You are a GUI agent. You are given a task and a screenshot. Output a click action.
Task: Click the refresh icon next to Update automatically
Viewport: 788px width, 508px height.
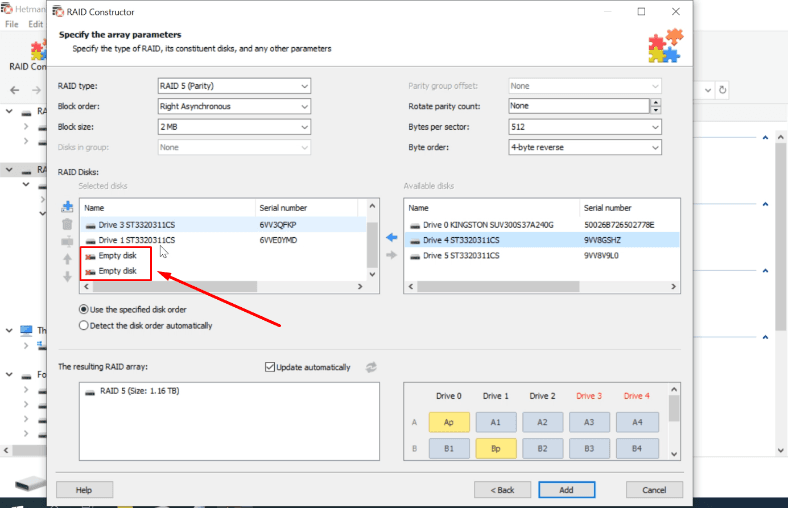(x=371, y=367)
